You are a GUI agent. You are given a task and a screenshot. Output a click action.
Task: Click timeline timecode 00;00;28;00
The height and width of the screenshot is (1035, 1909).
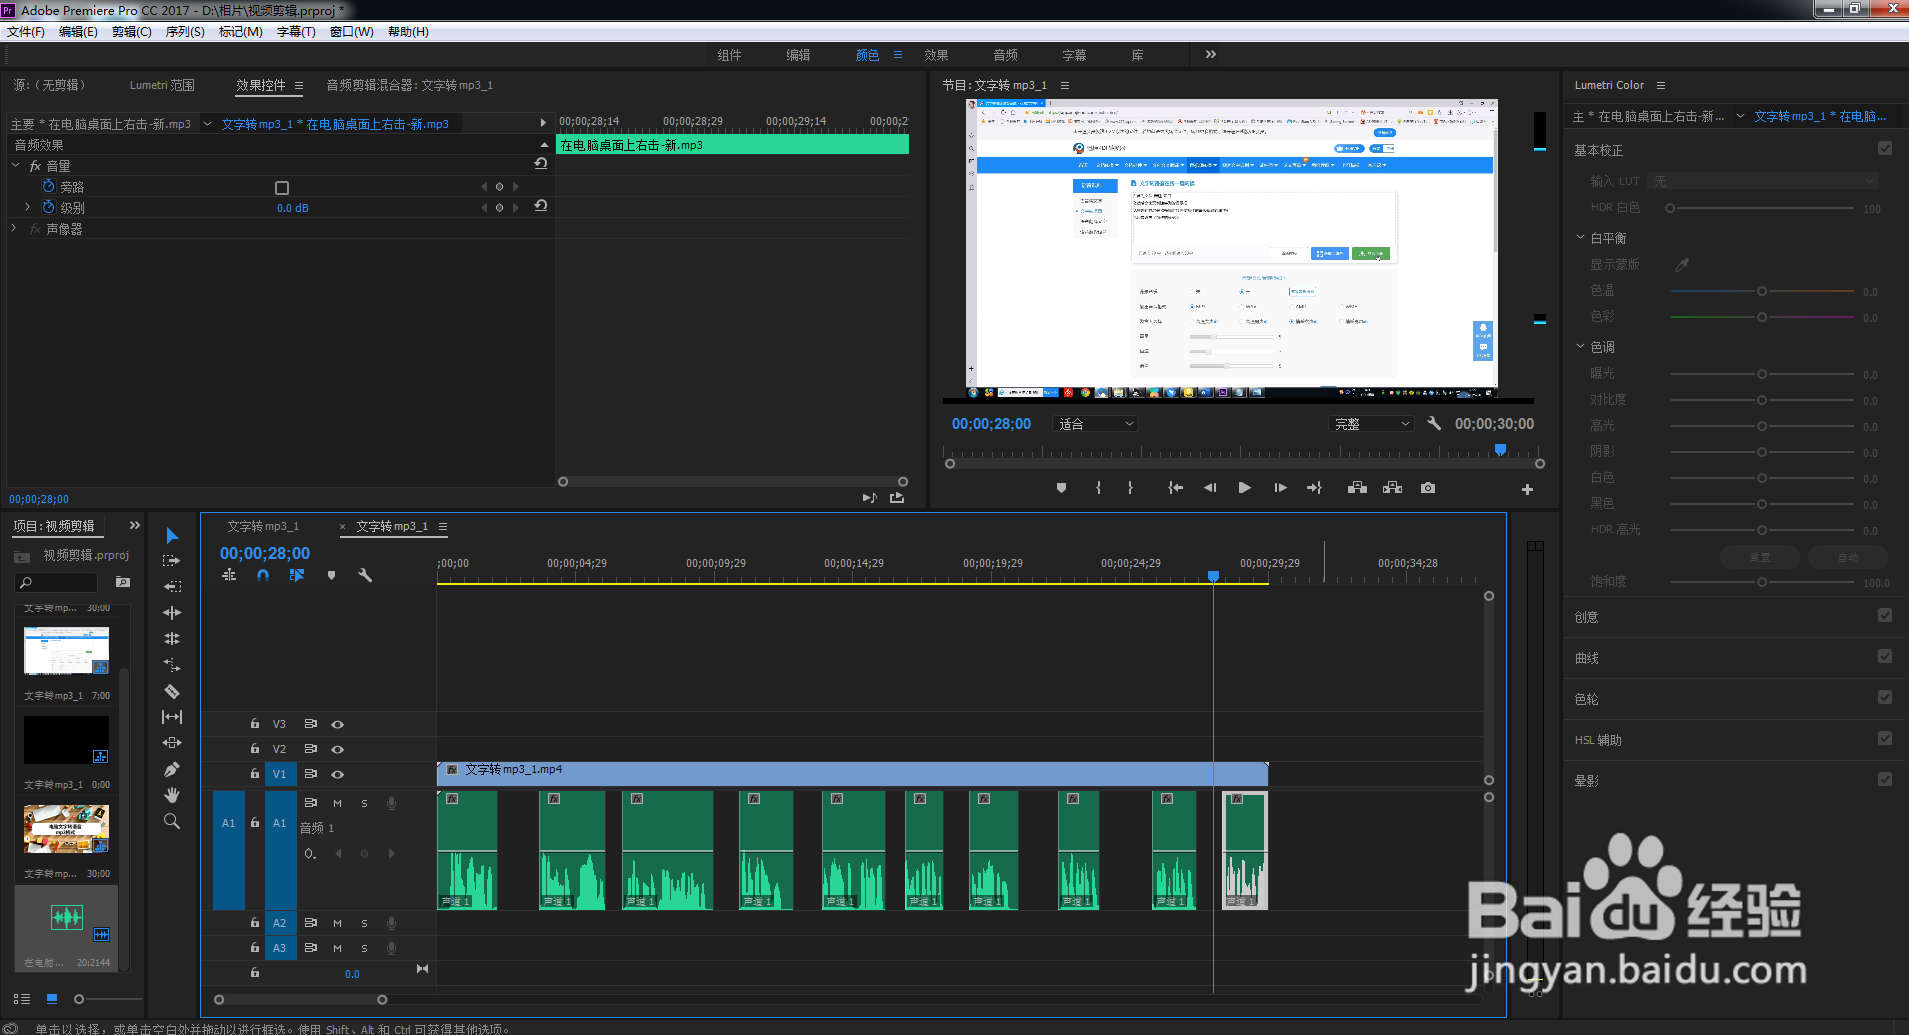265,553
